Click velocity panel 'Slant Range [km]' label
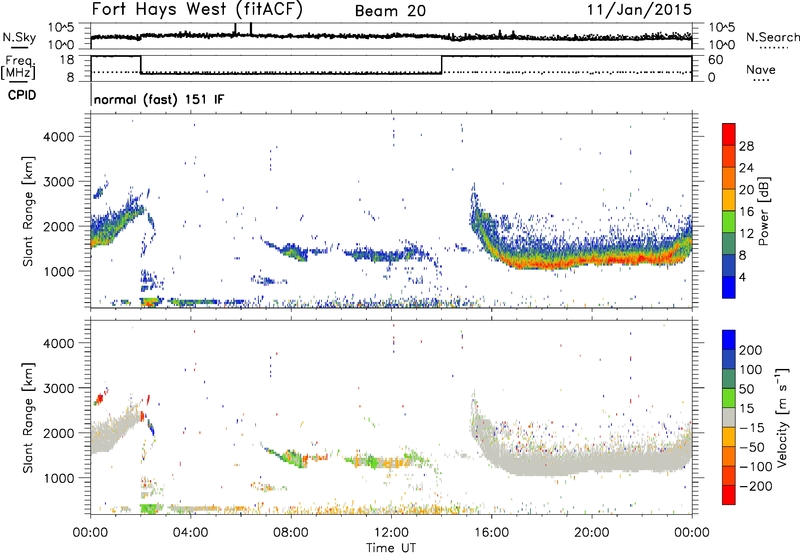 (28, 417)
